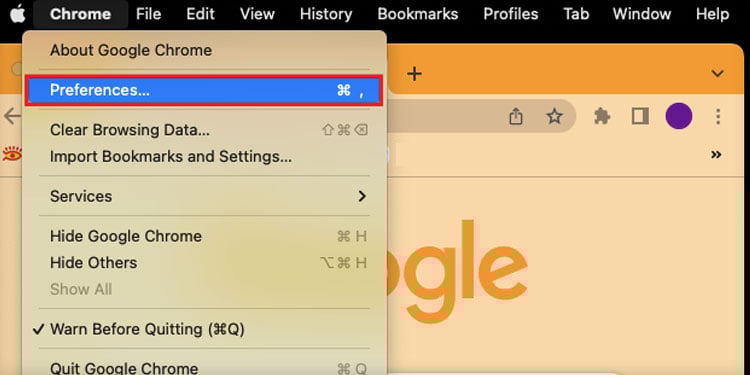Open the Profiles menu
This screenshot has height=375, width=750.
coord(511,14)
